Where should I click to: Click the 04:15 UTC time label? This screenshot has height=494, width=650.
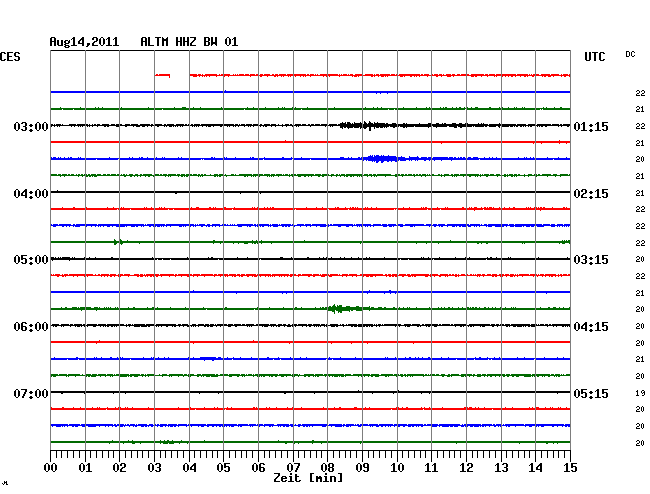click(x=591, y=327)
